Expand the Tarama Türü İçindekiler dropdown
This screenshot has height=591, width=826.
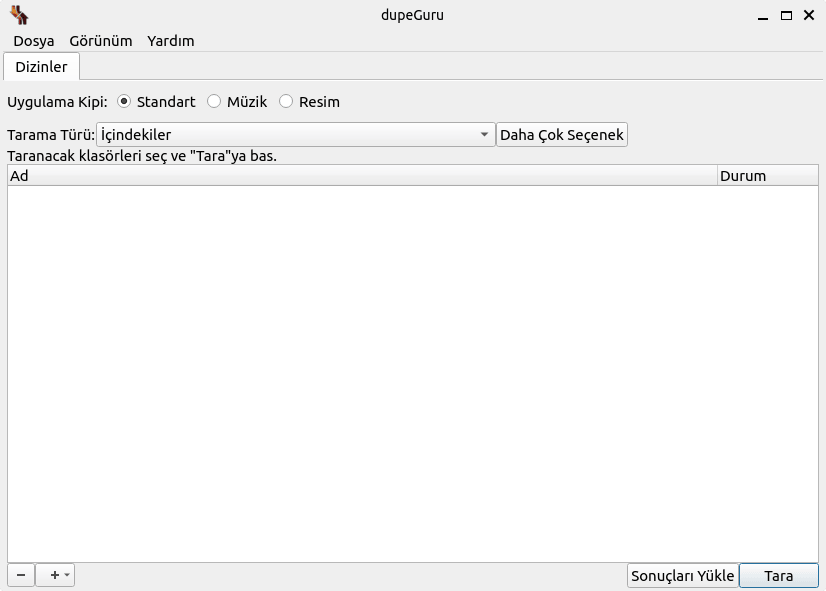295,135
